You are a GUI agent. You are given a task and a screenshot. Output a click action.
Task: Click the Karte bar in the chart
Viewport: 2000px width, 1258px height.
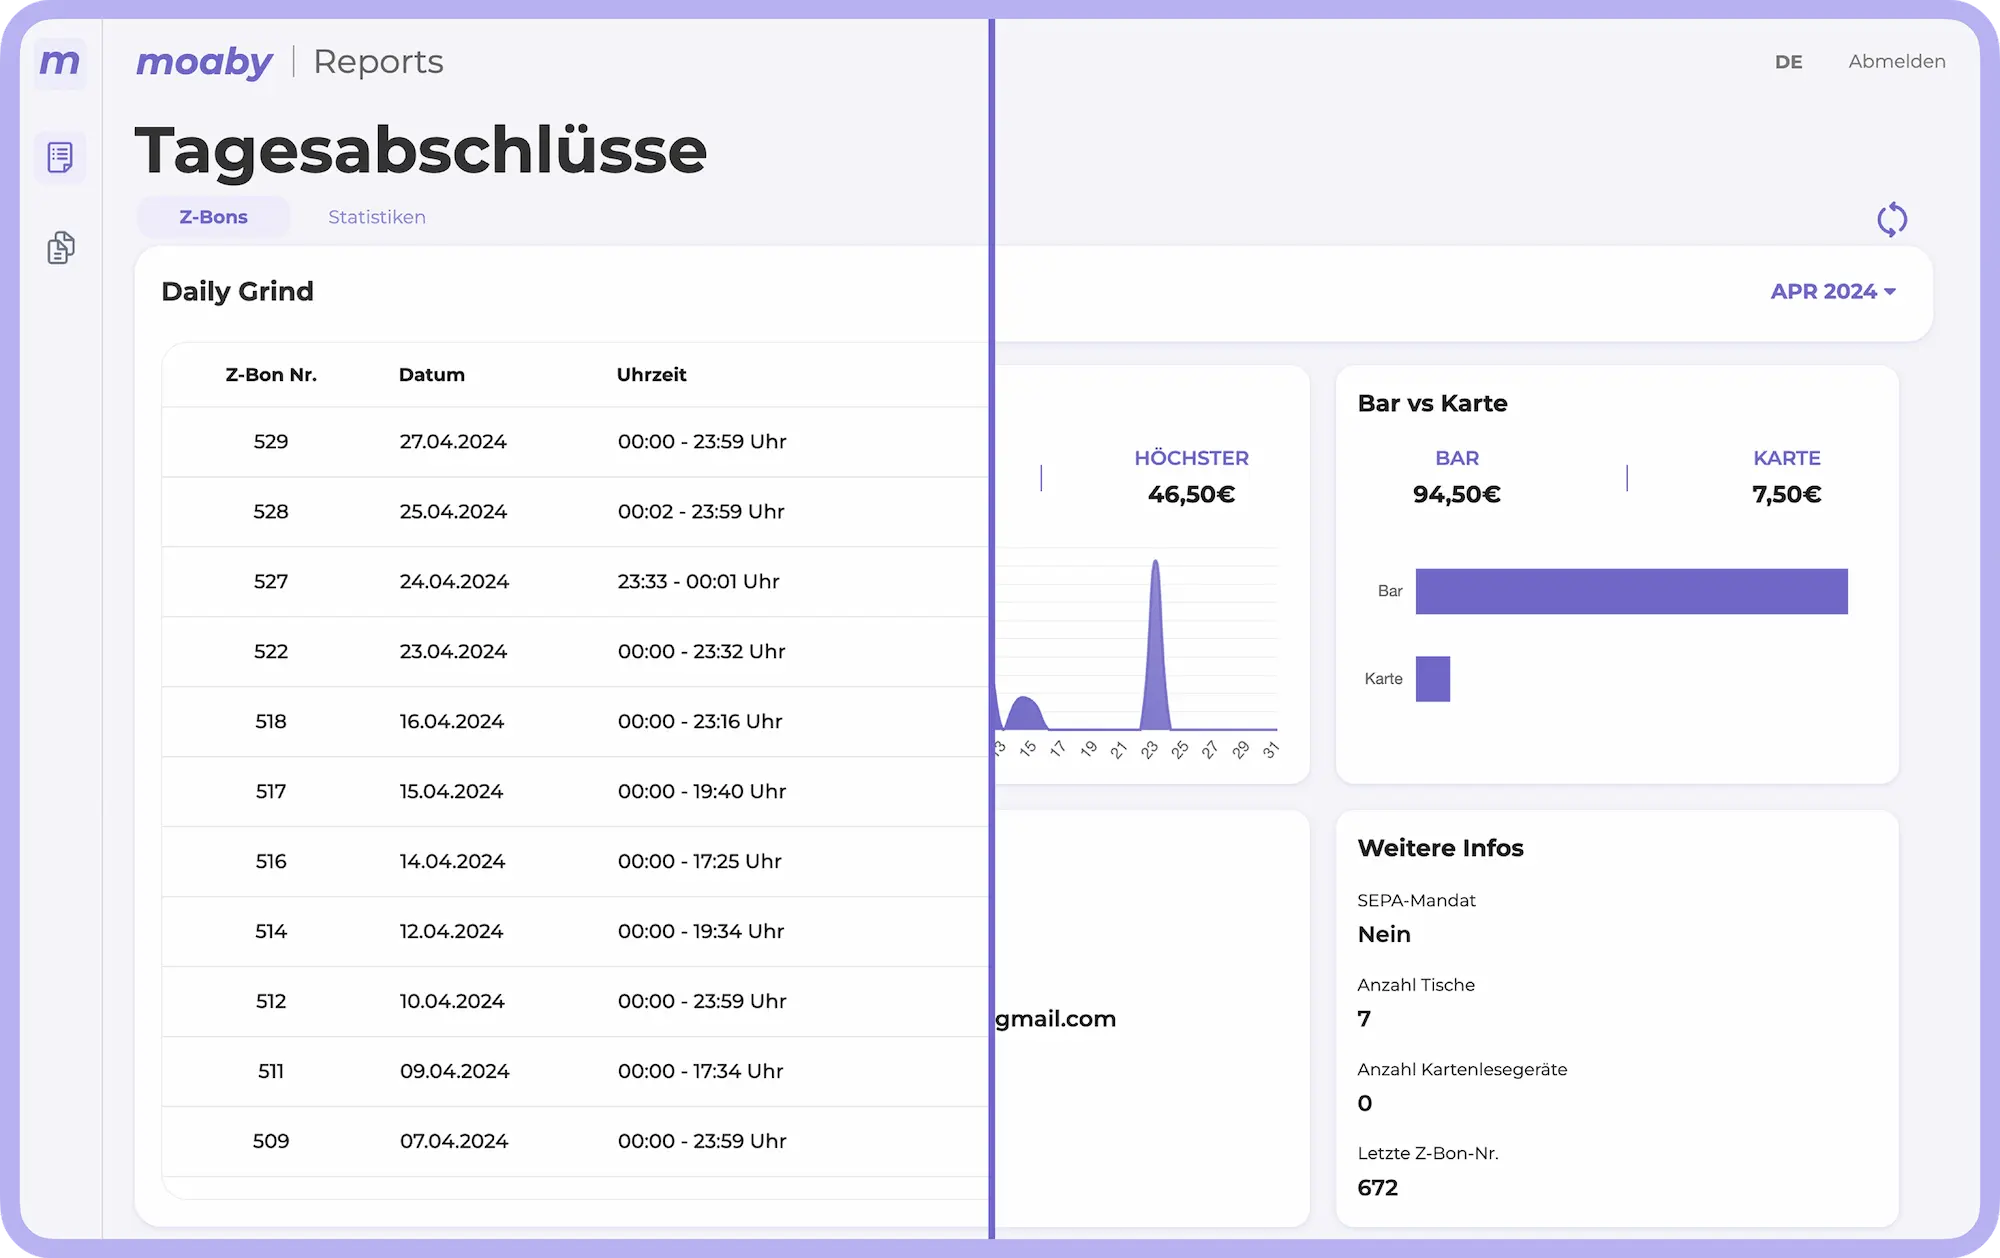[1432, 679]
